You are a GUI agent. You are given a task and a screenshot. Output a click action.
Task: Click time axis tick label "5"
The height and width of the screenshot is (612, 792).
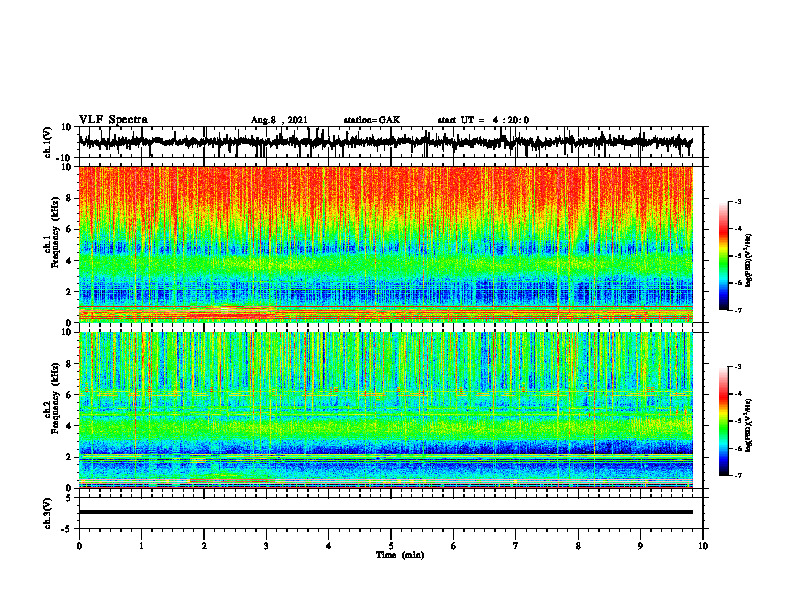[391, 546]
